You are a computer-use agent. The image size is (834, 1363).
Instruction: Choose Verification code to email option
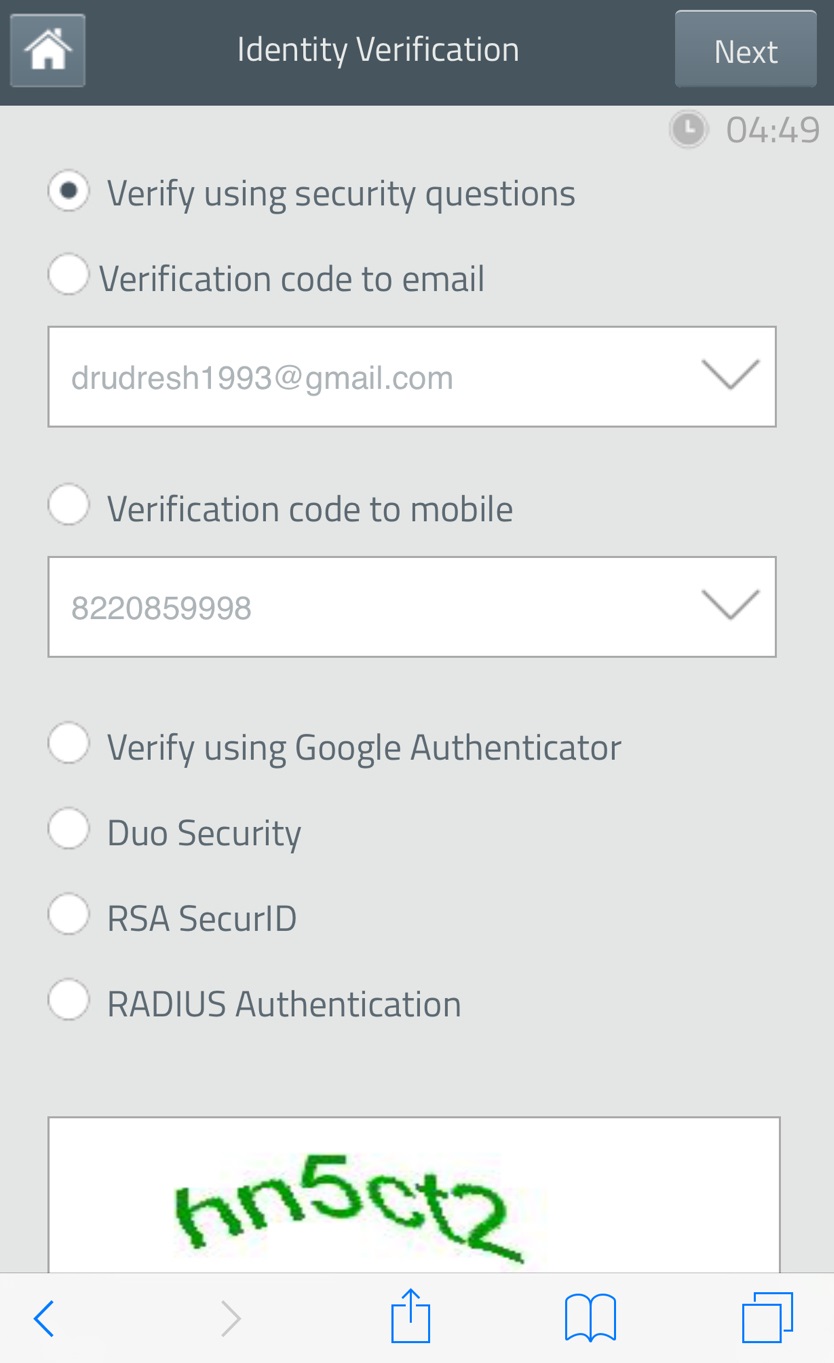coord(69,275)
